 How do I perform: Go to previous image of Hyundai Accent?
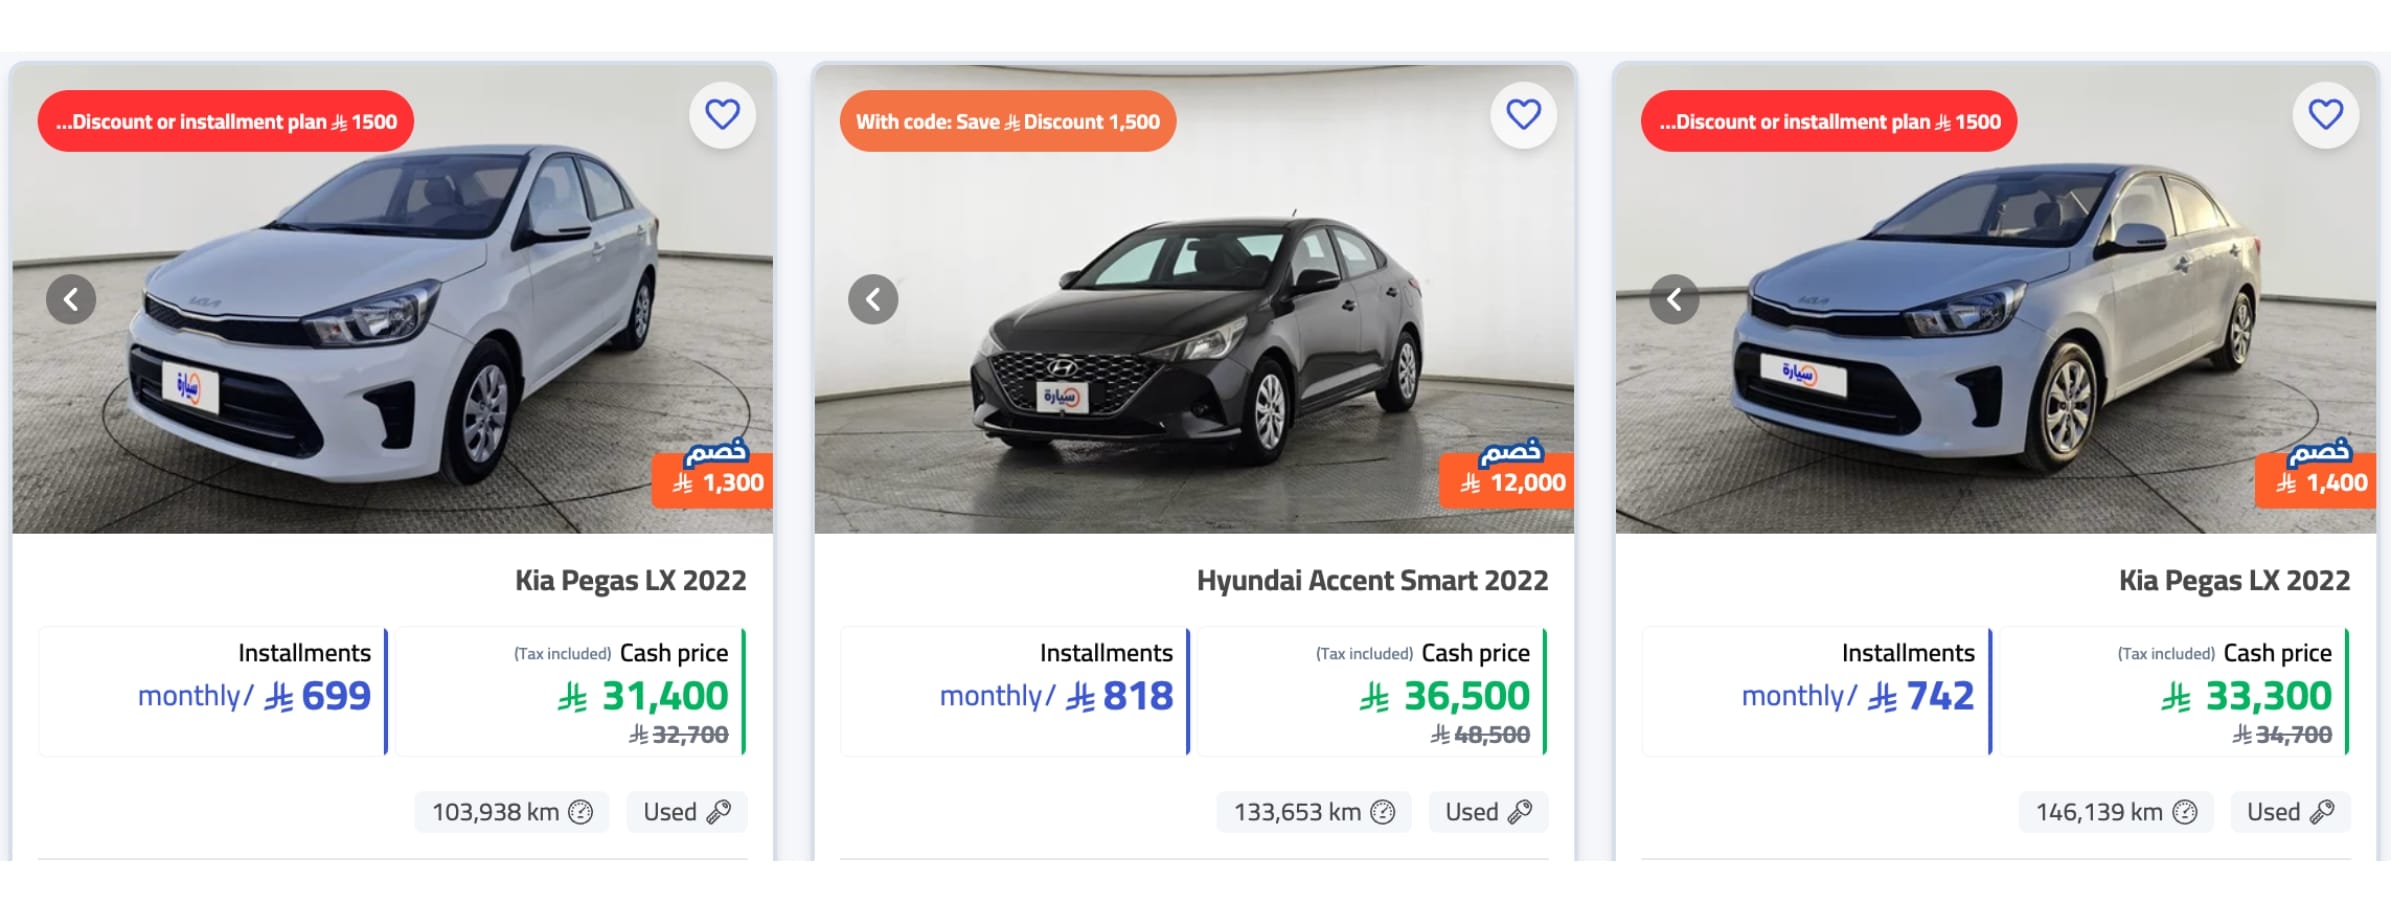click(x=873, y=299)
